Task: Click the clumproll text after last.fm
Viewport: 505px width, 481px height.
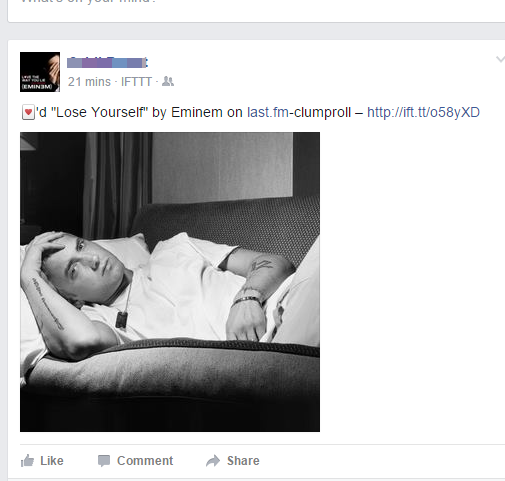Action: click(322, 112)
